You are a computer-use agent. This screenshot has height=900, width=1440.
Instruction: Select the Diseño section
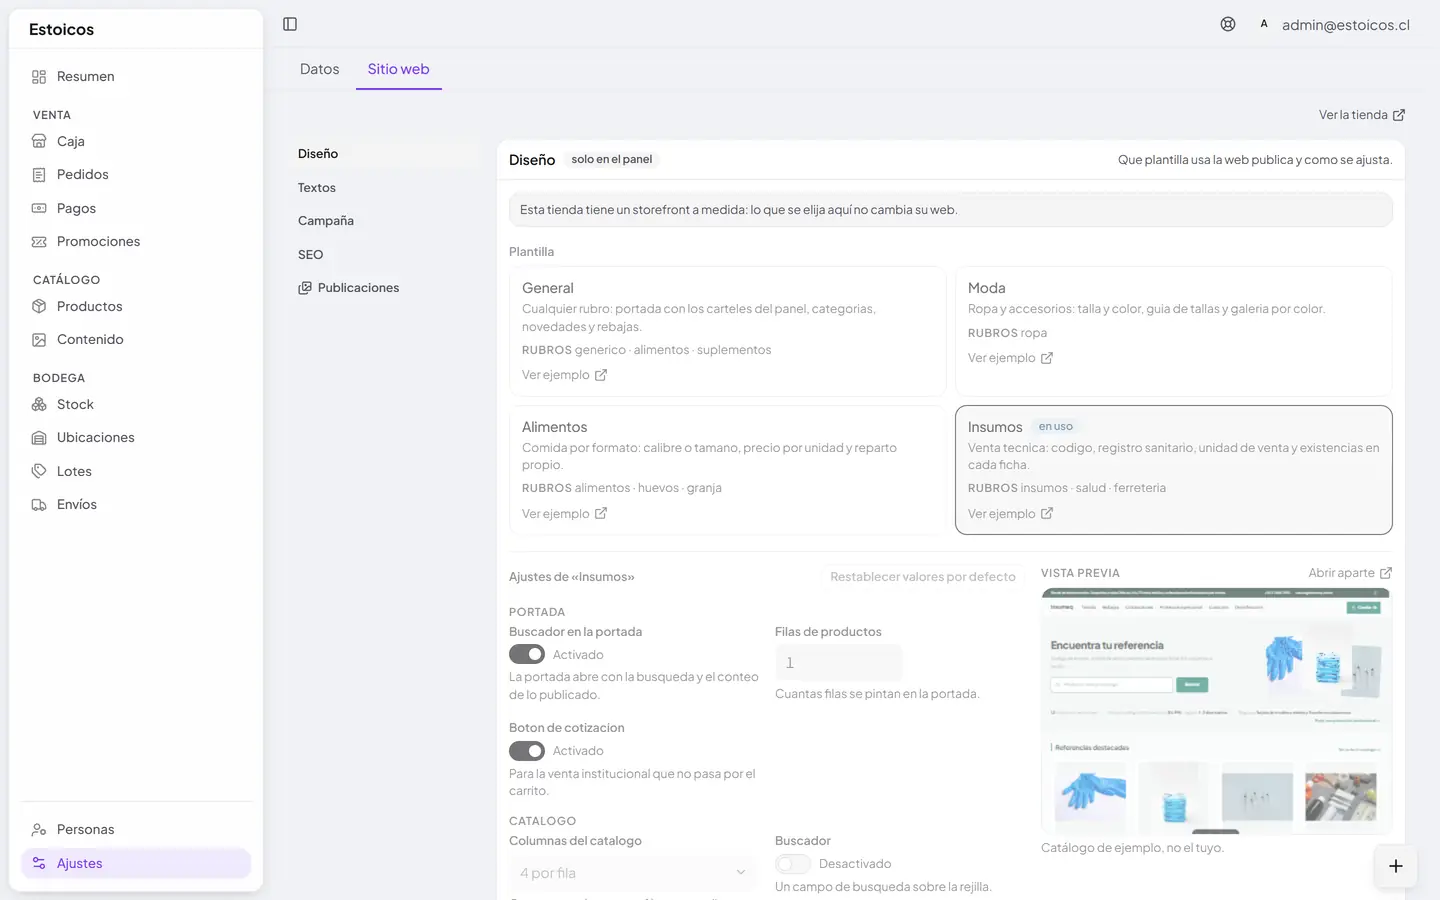318,154
